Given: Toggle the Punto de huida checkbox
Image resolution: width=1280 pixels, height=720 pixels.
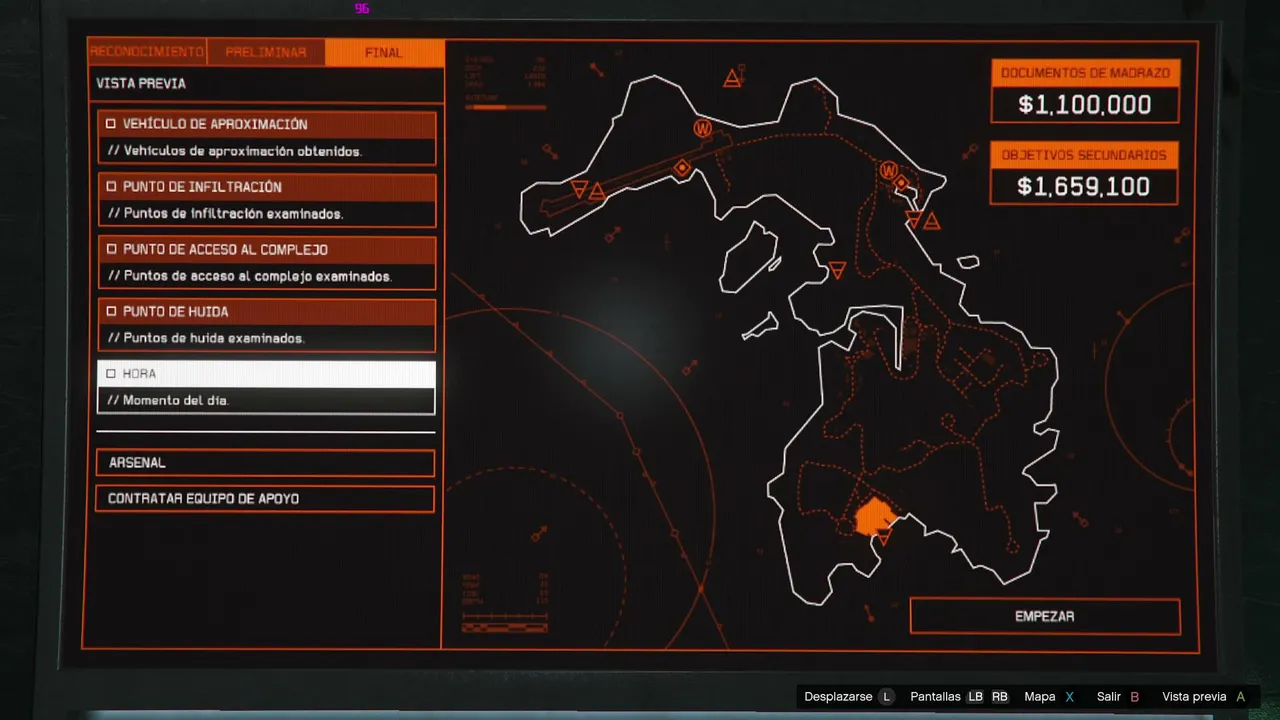Looking at the screenshot, I should point(111,312).
